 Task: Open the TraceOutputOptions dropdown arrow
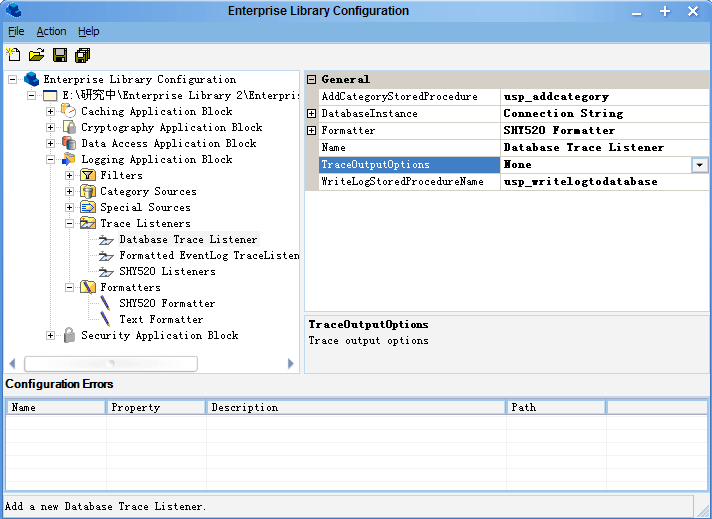(699, 165)
